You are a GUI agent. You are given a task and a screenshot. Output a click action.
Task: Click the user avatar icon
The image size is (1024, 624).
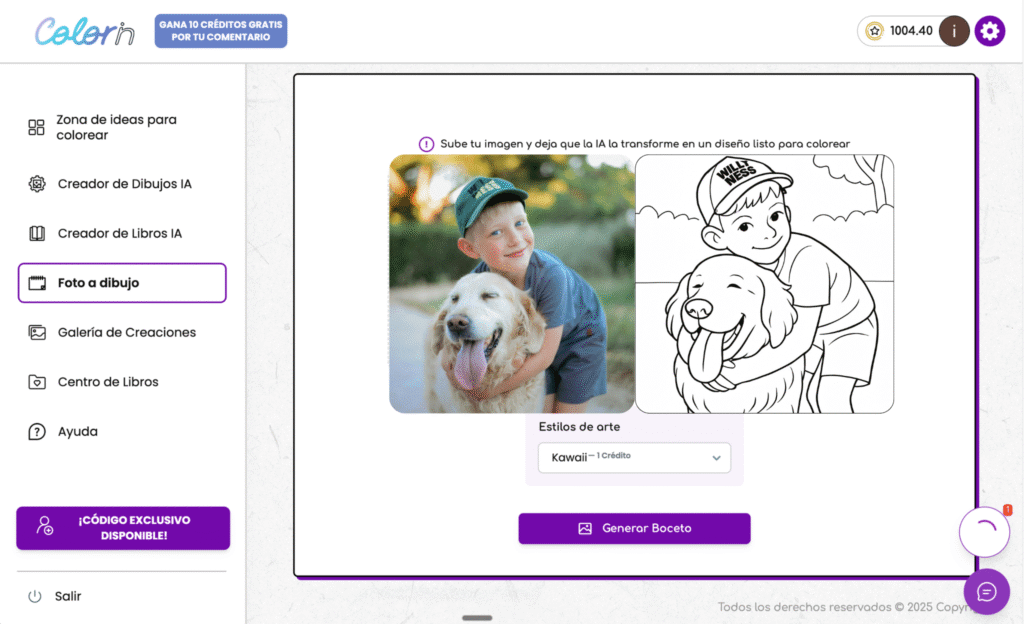tap(954, 31)
